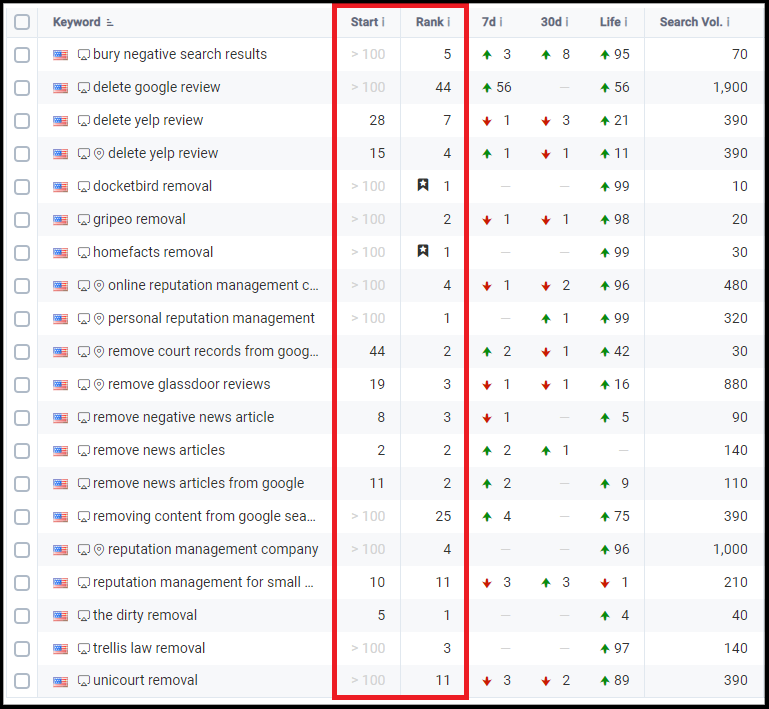Show info for the 30d column
The height and width of the screenshot is (709, 769).
(567, 22)
